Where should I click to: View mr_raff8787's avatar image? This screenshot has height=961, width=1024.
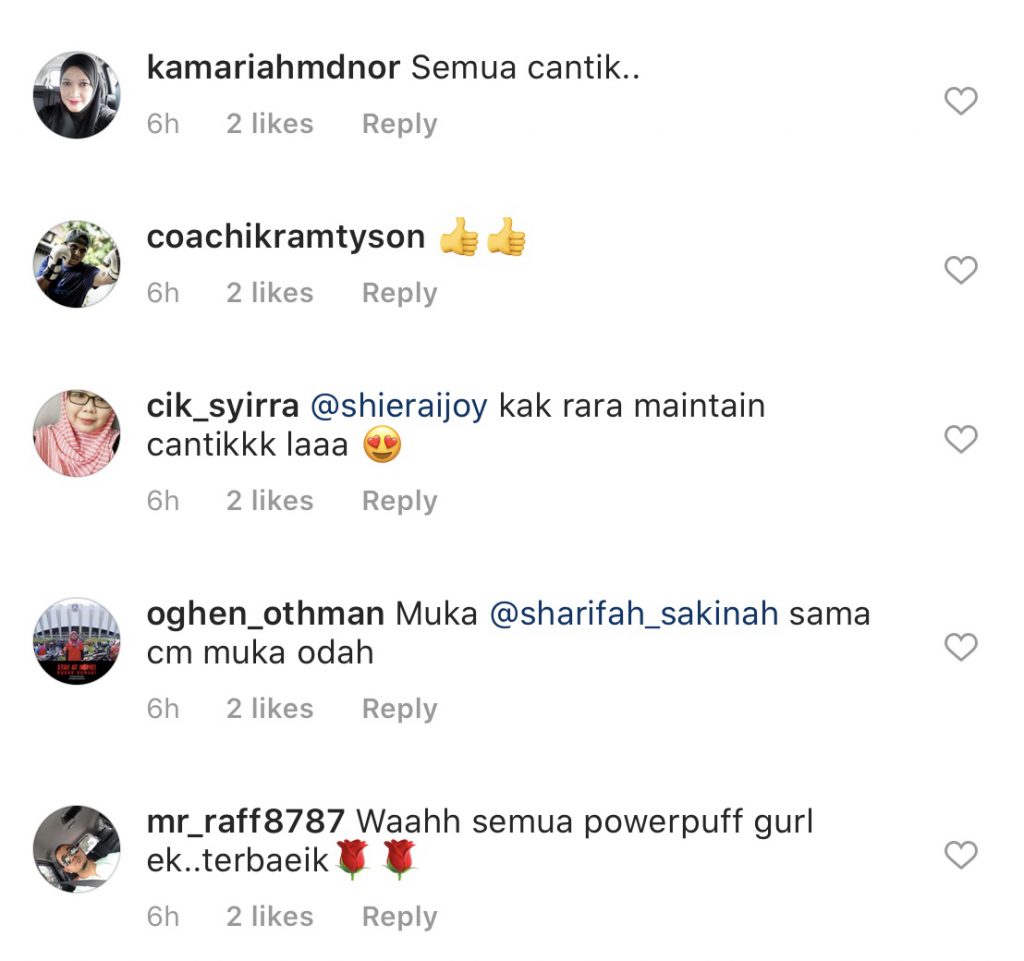77,849
